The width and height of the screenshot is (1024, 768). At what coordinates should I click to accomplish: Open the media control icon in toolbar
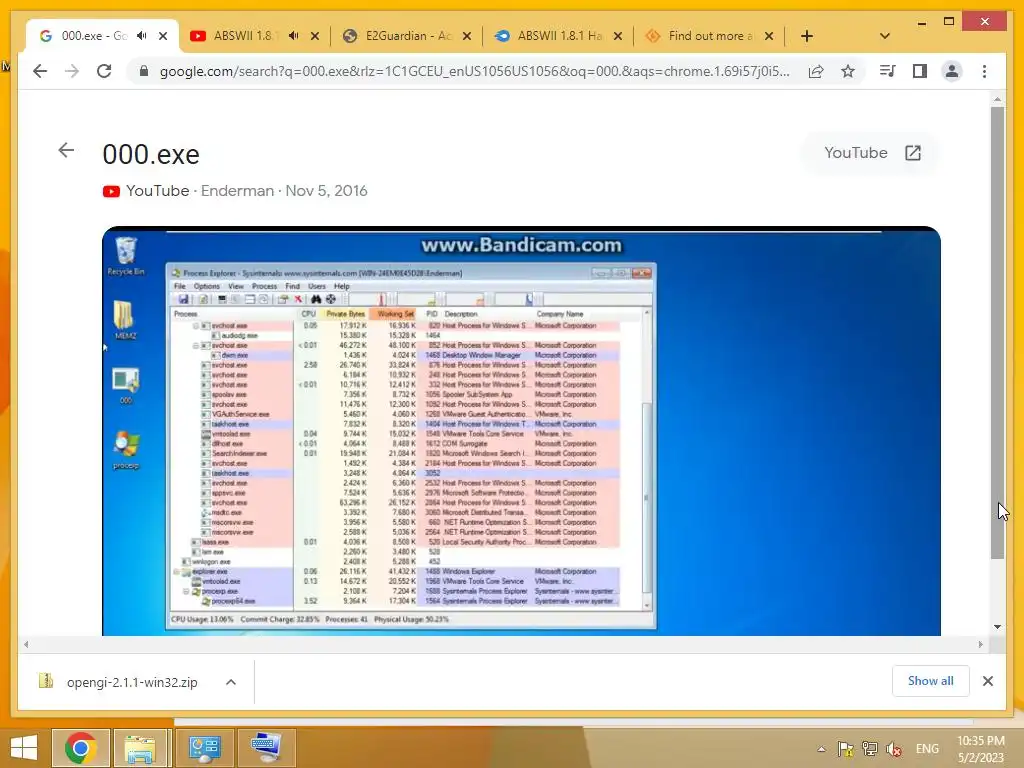click(x=888, y=71)
